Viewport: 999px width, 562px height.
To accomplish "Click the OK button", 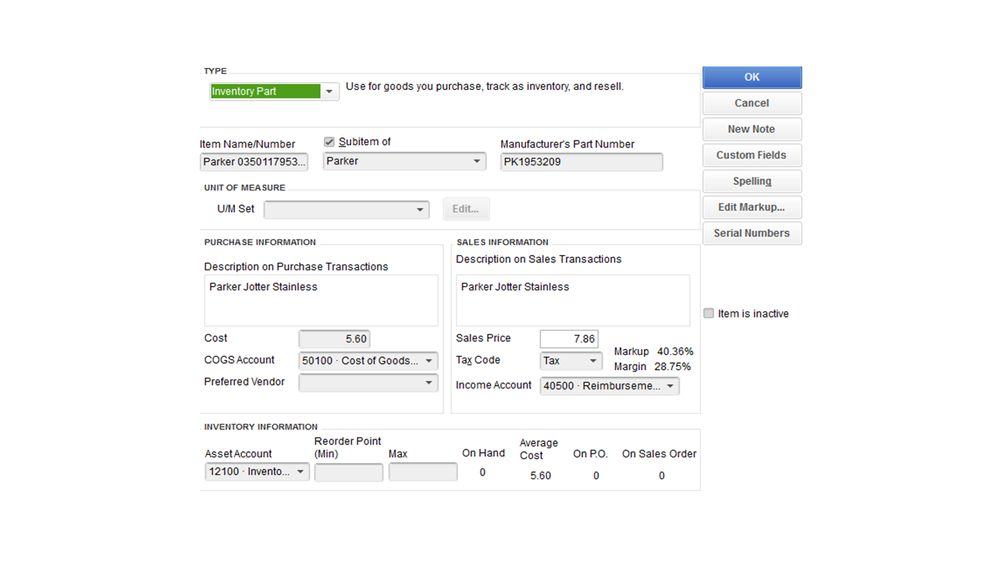I will (x=752, y=77).
